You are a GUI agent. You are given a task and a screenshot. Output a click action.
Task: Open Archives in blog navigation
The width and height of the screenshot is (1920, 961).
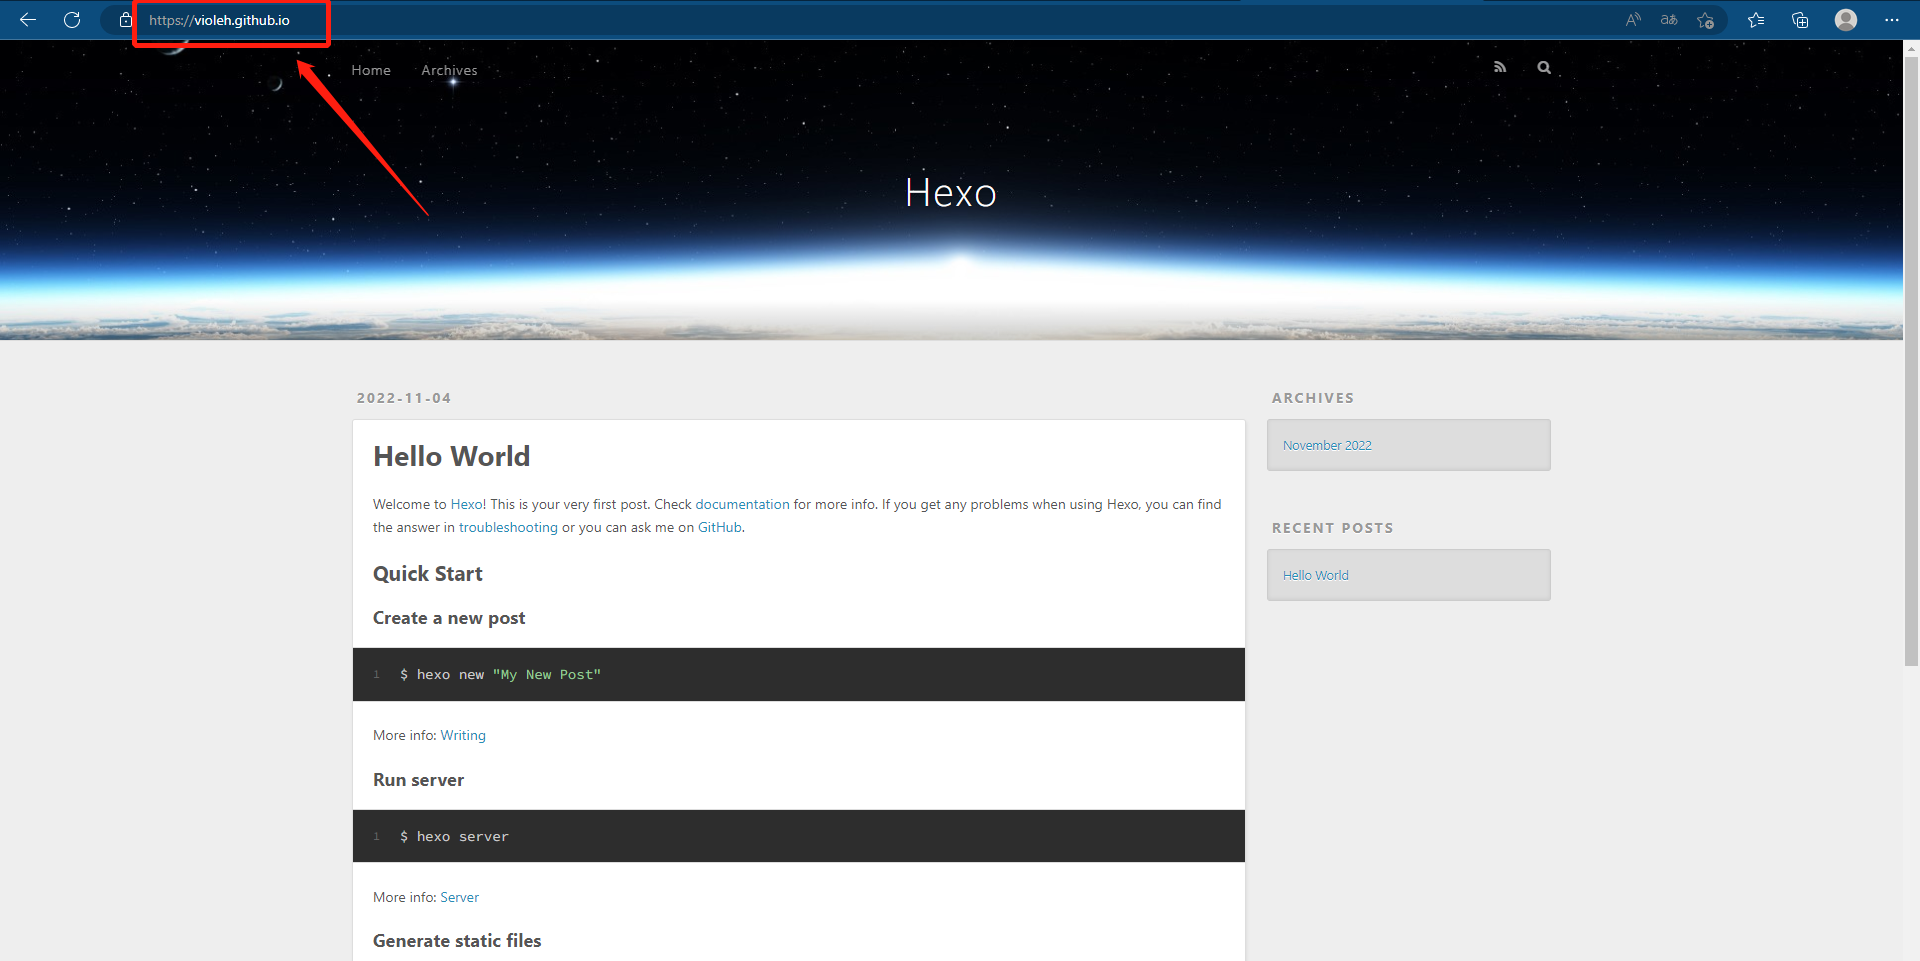click(449, 70)
